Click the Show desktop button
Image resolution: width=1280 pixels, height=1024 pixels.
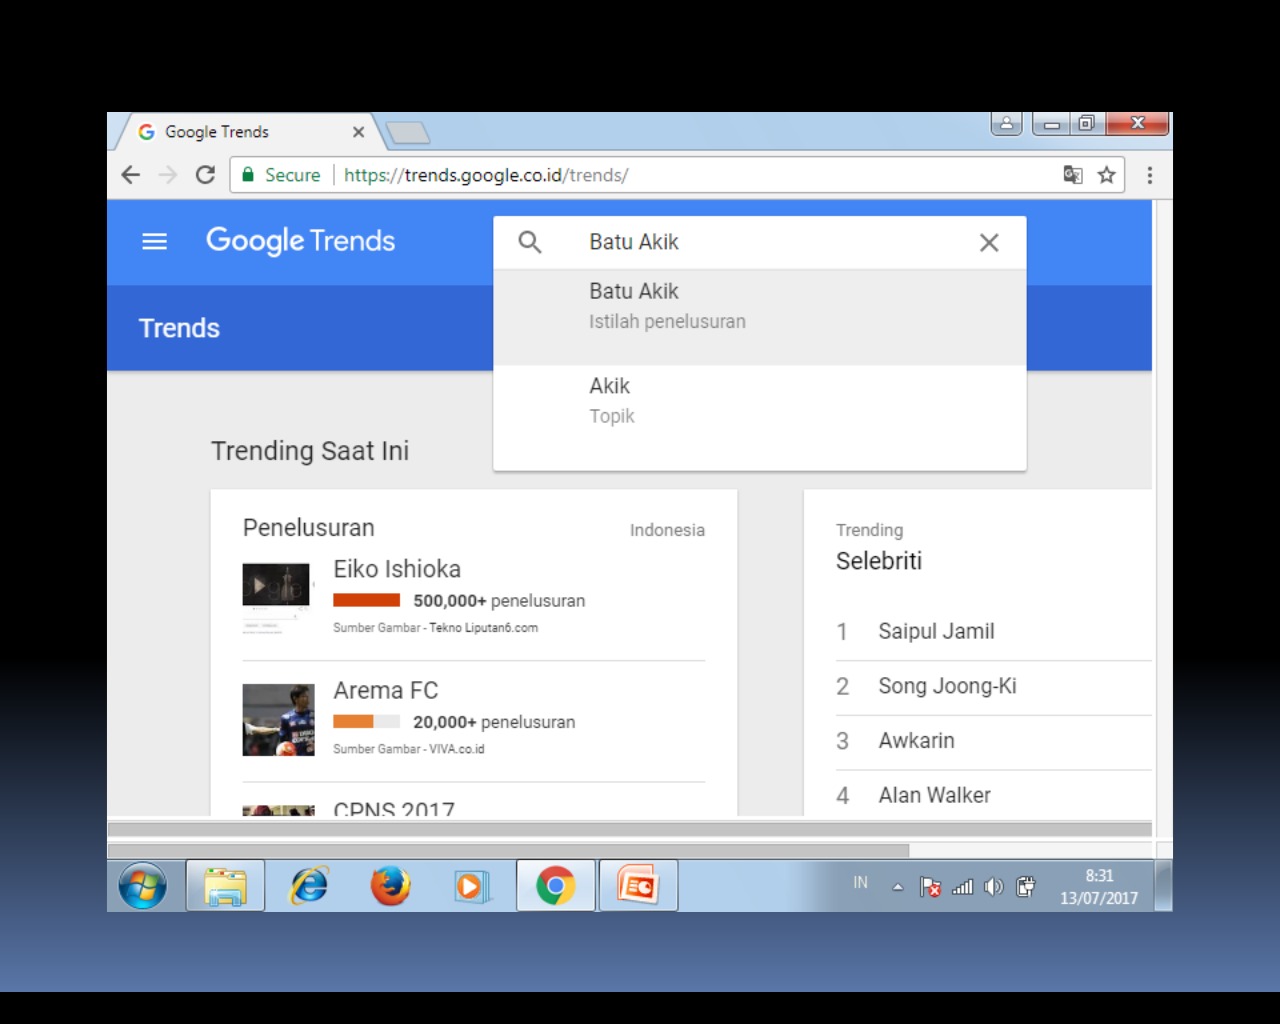[1163, 886]
